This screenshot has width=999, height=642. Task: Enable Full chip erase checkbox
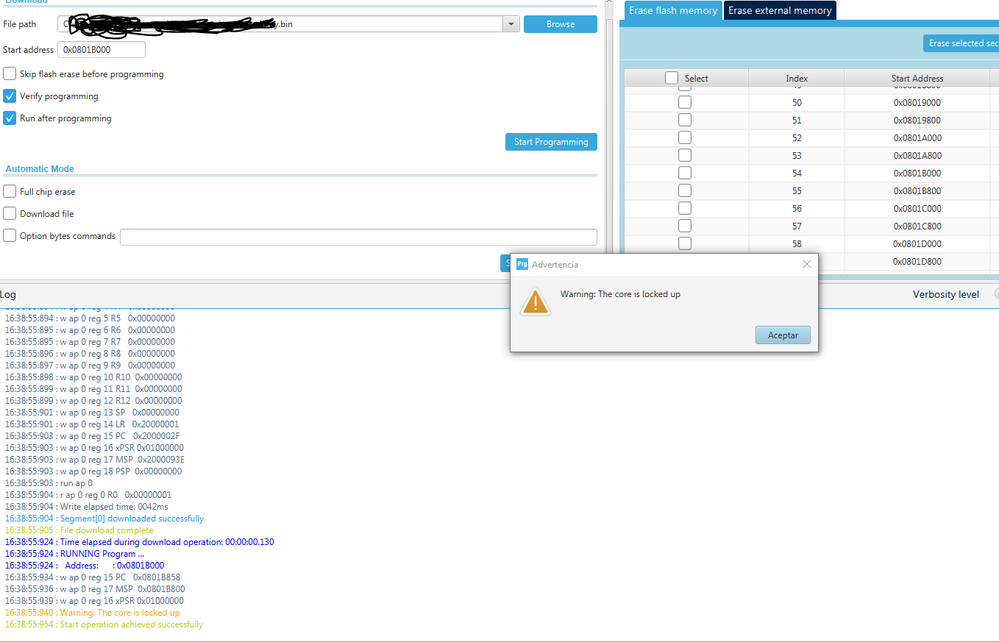(x=10, y=192)
